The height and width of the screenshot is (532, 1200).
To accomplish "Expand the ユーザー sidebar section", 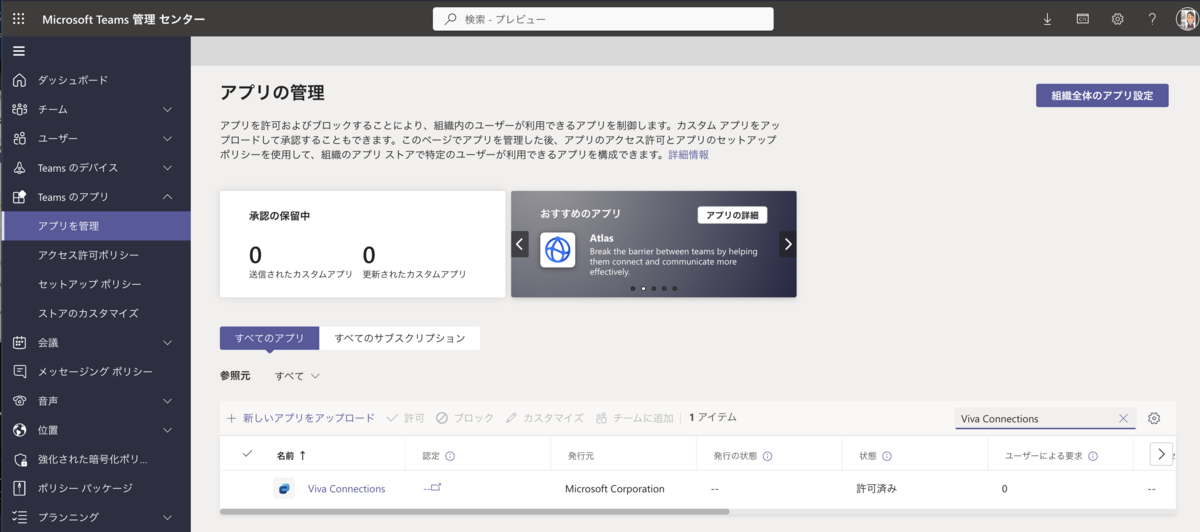I will (167, 138).
